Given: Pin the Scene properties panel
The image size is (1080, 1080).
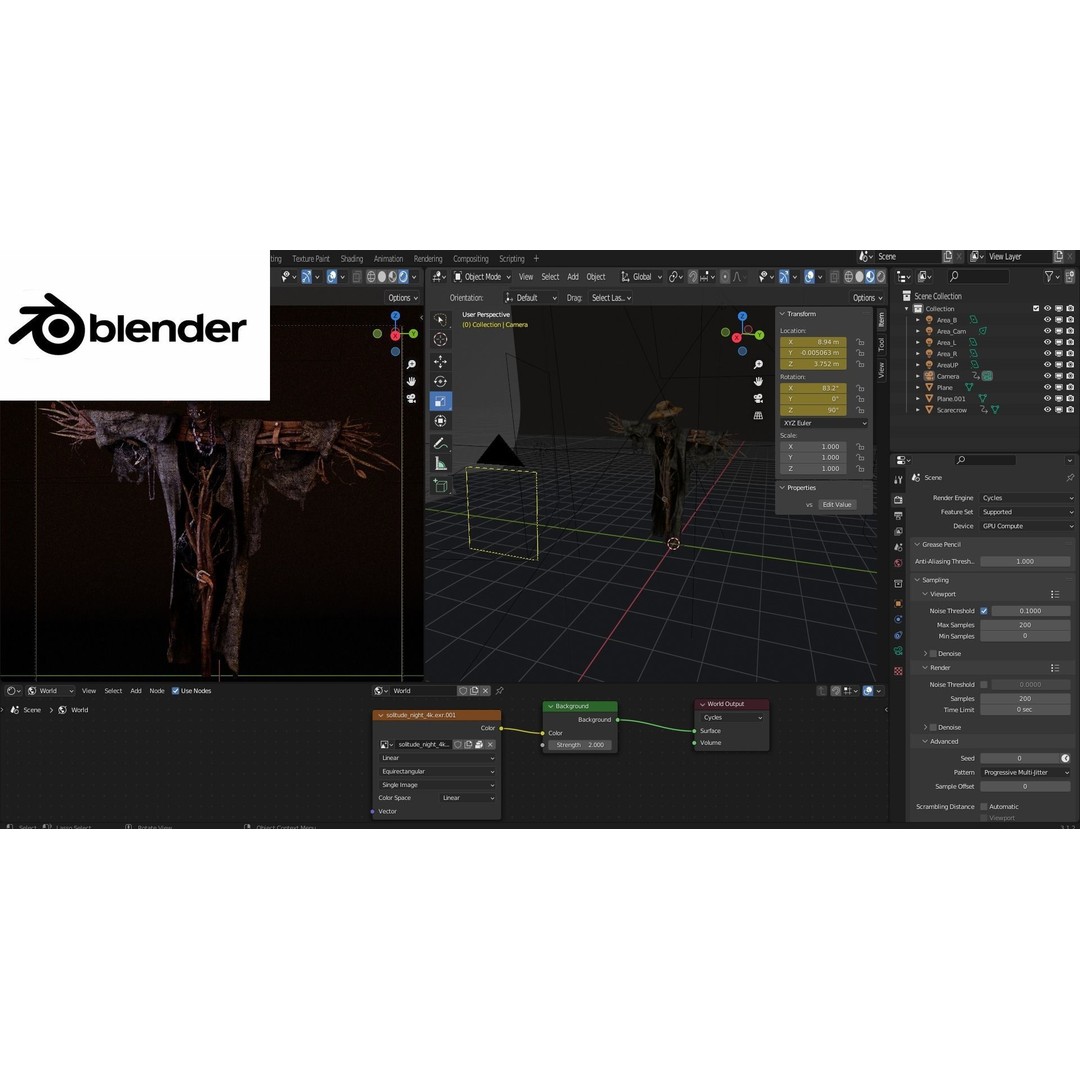Looking at the screenshot, I should point(1070,477).
